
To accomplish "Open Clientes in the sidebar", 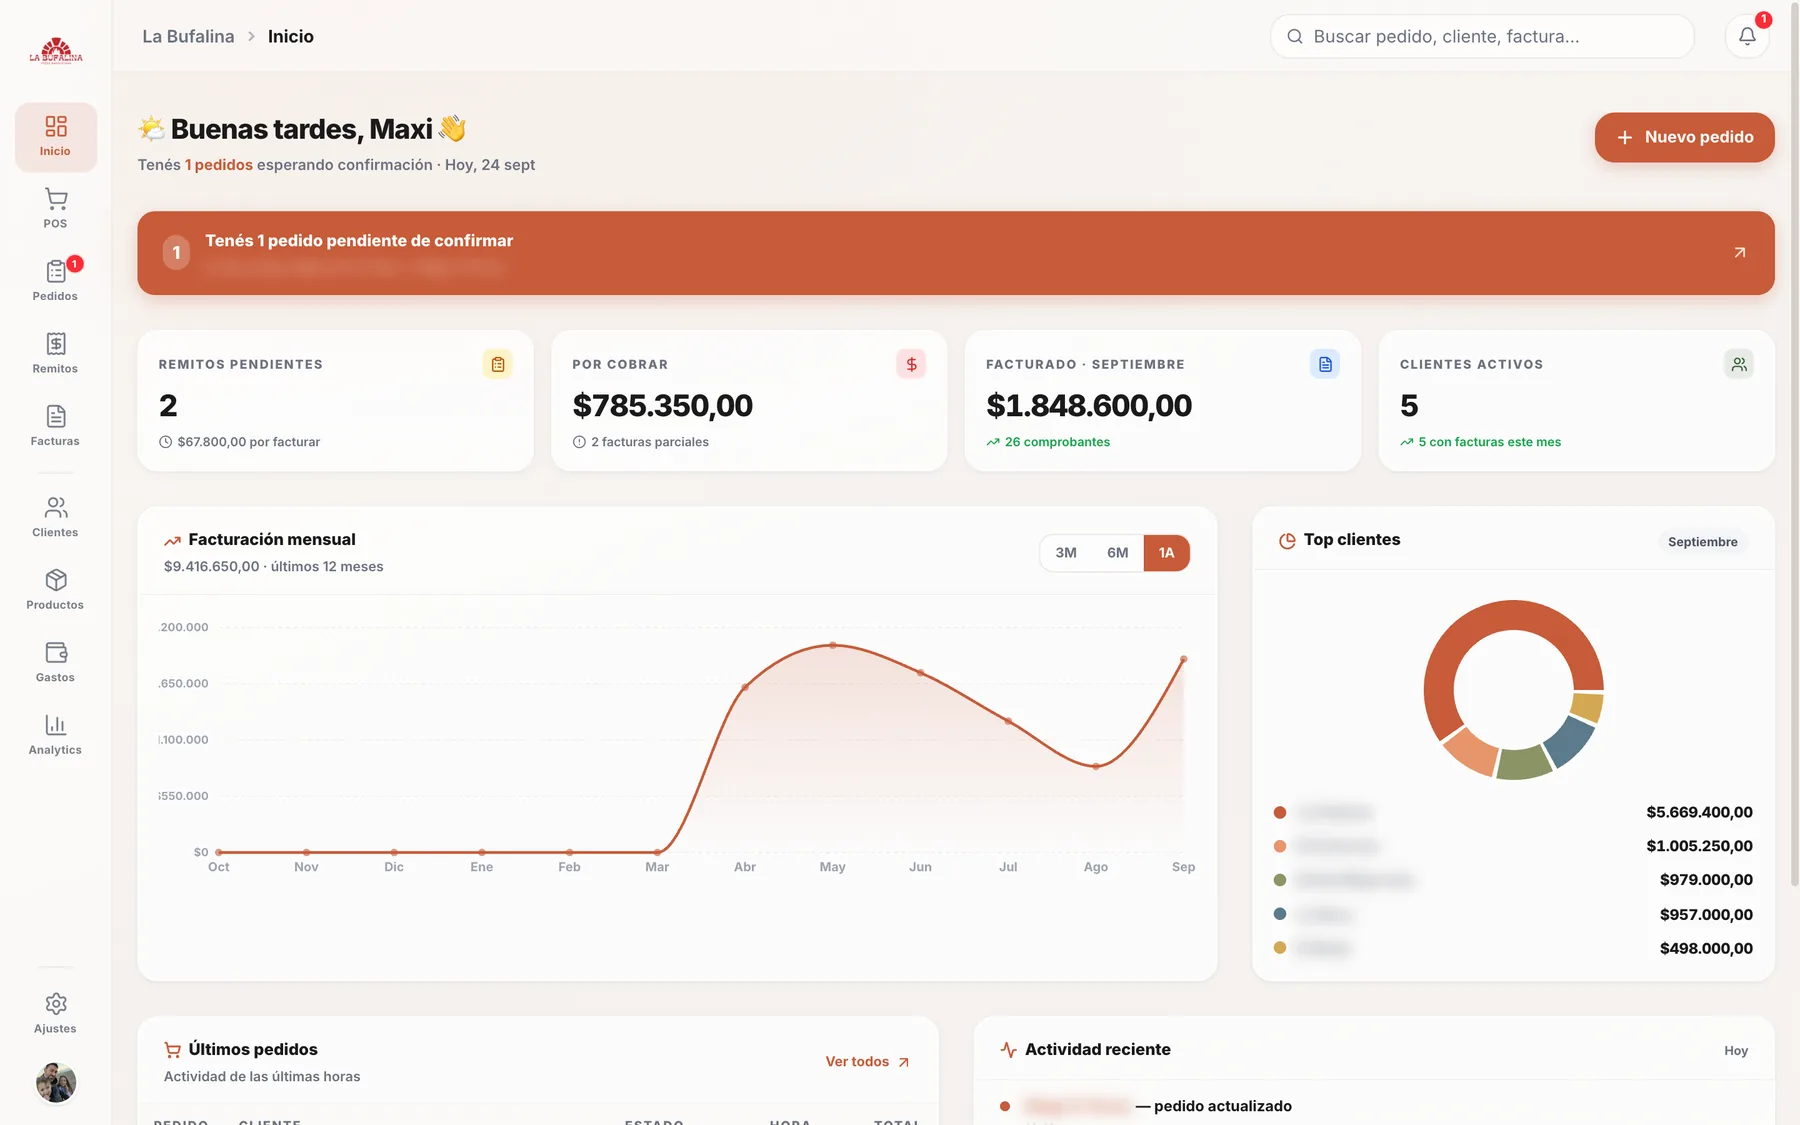I will pos(55,517).
